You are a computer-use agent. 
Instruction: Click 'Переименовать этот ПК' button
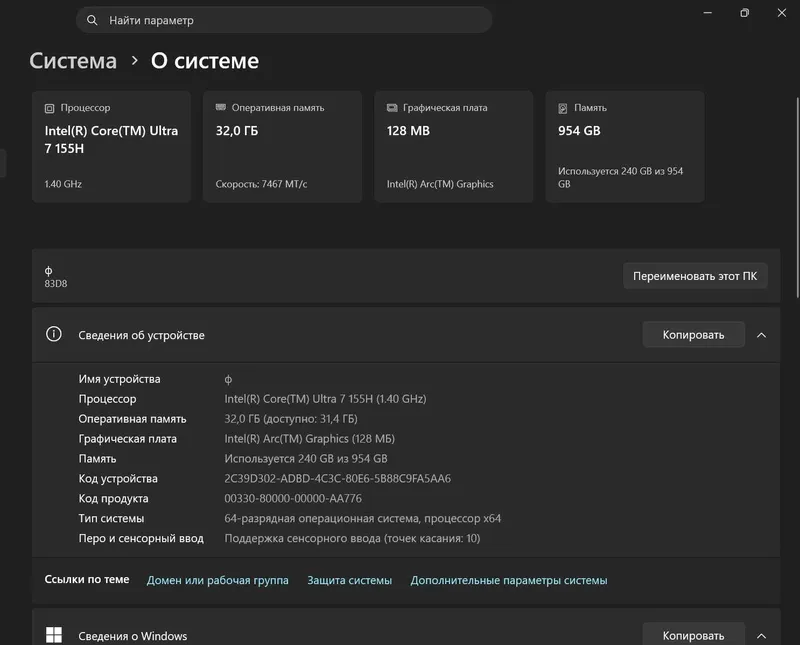(x=695, y=276)
